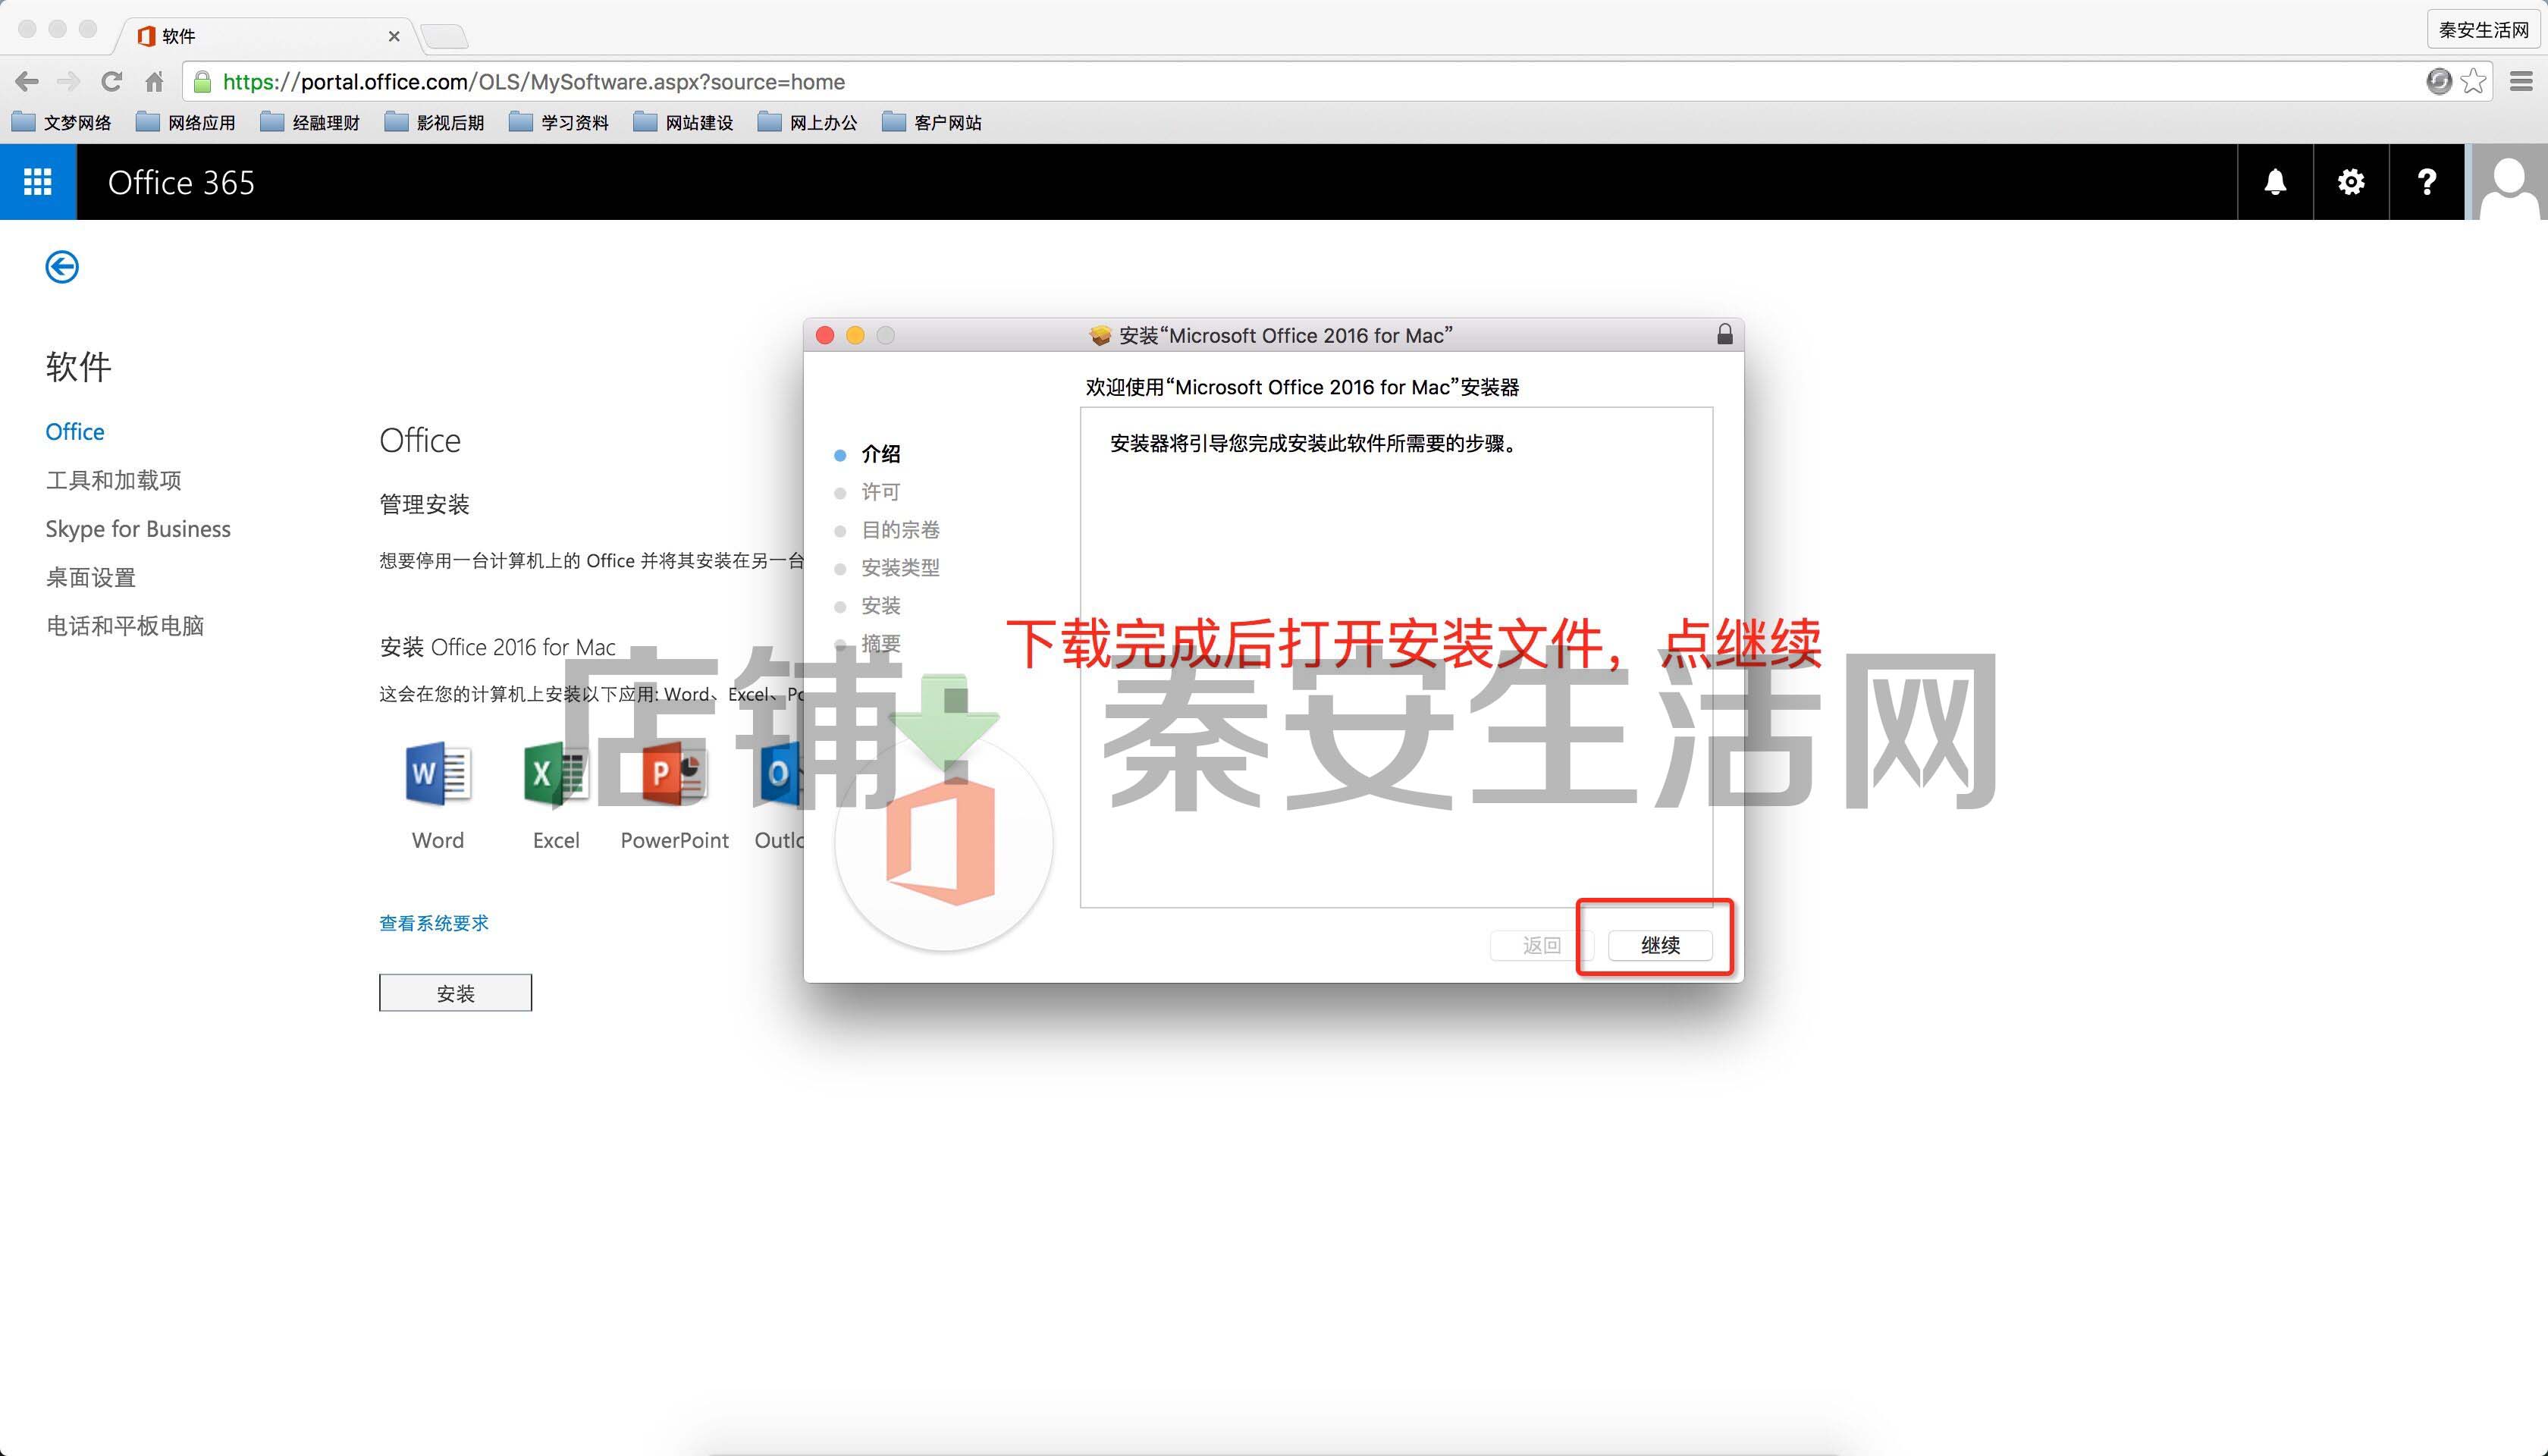
Task: Click the 查看系统要求 link
Action: [x=434, y=923]
